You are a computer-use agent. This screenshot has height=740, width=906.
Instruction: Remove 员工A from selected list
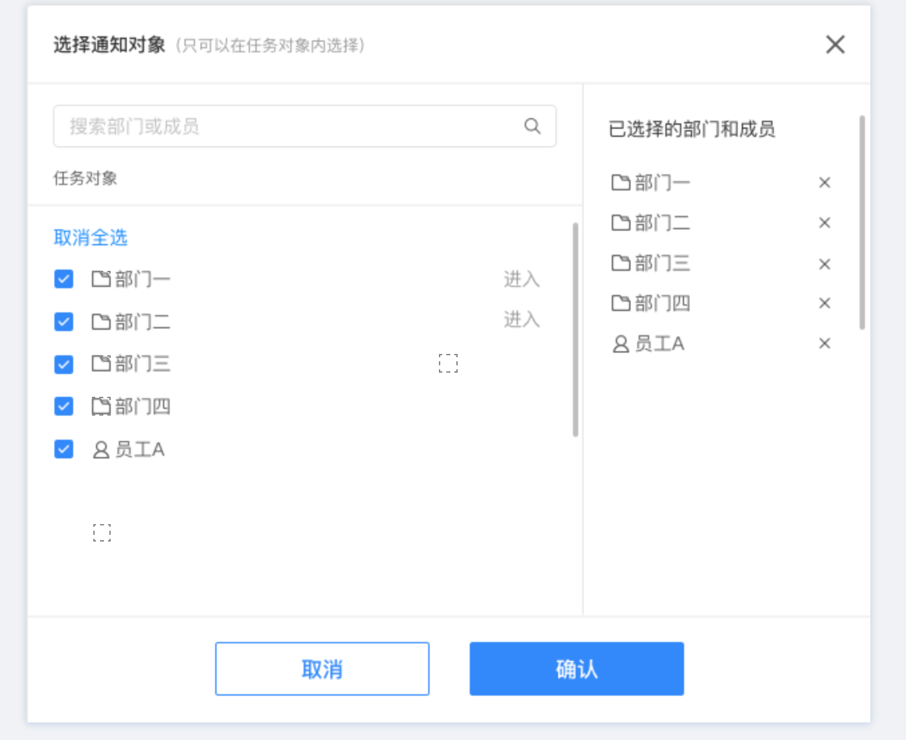click(x=825, y=344)
